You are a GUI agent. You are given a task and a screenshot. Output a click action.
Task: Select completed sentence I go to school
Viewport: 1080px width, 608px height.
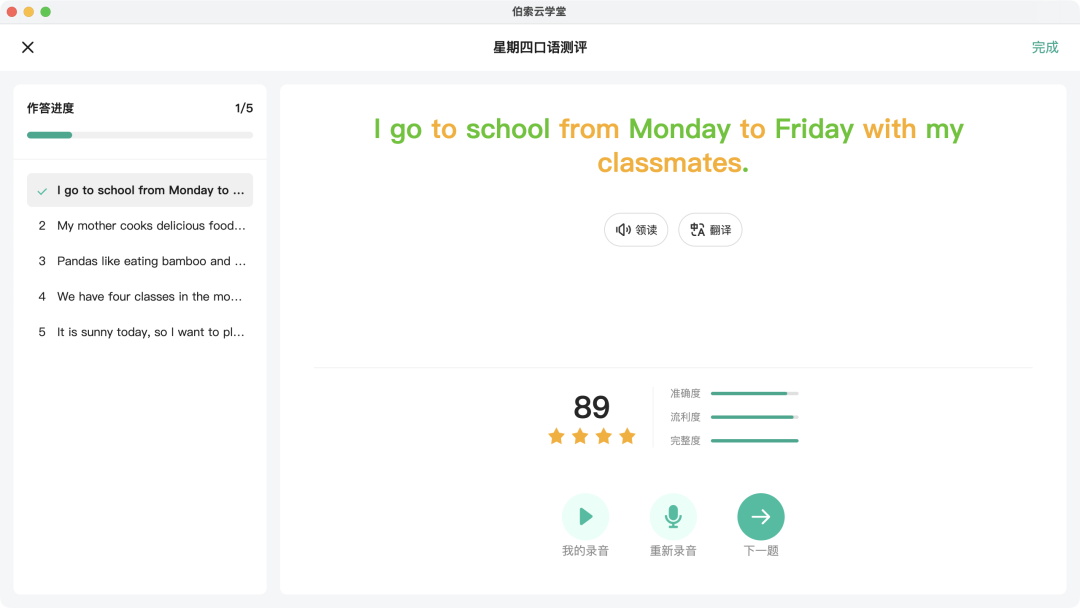click(x=140, y=190)
